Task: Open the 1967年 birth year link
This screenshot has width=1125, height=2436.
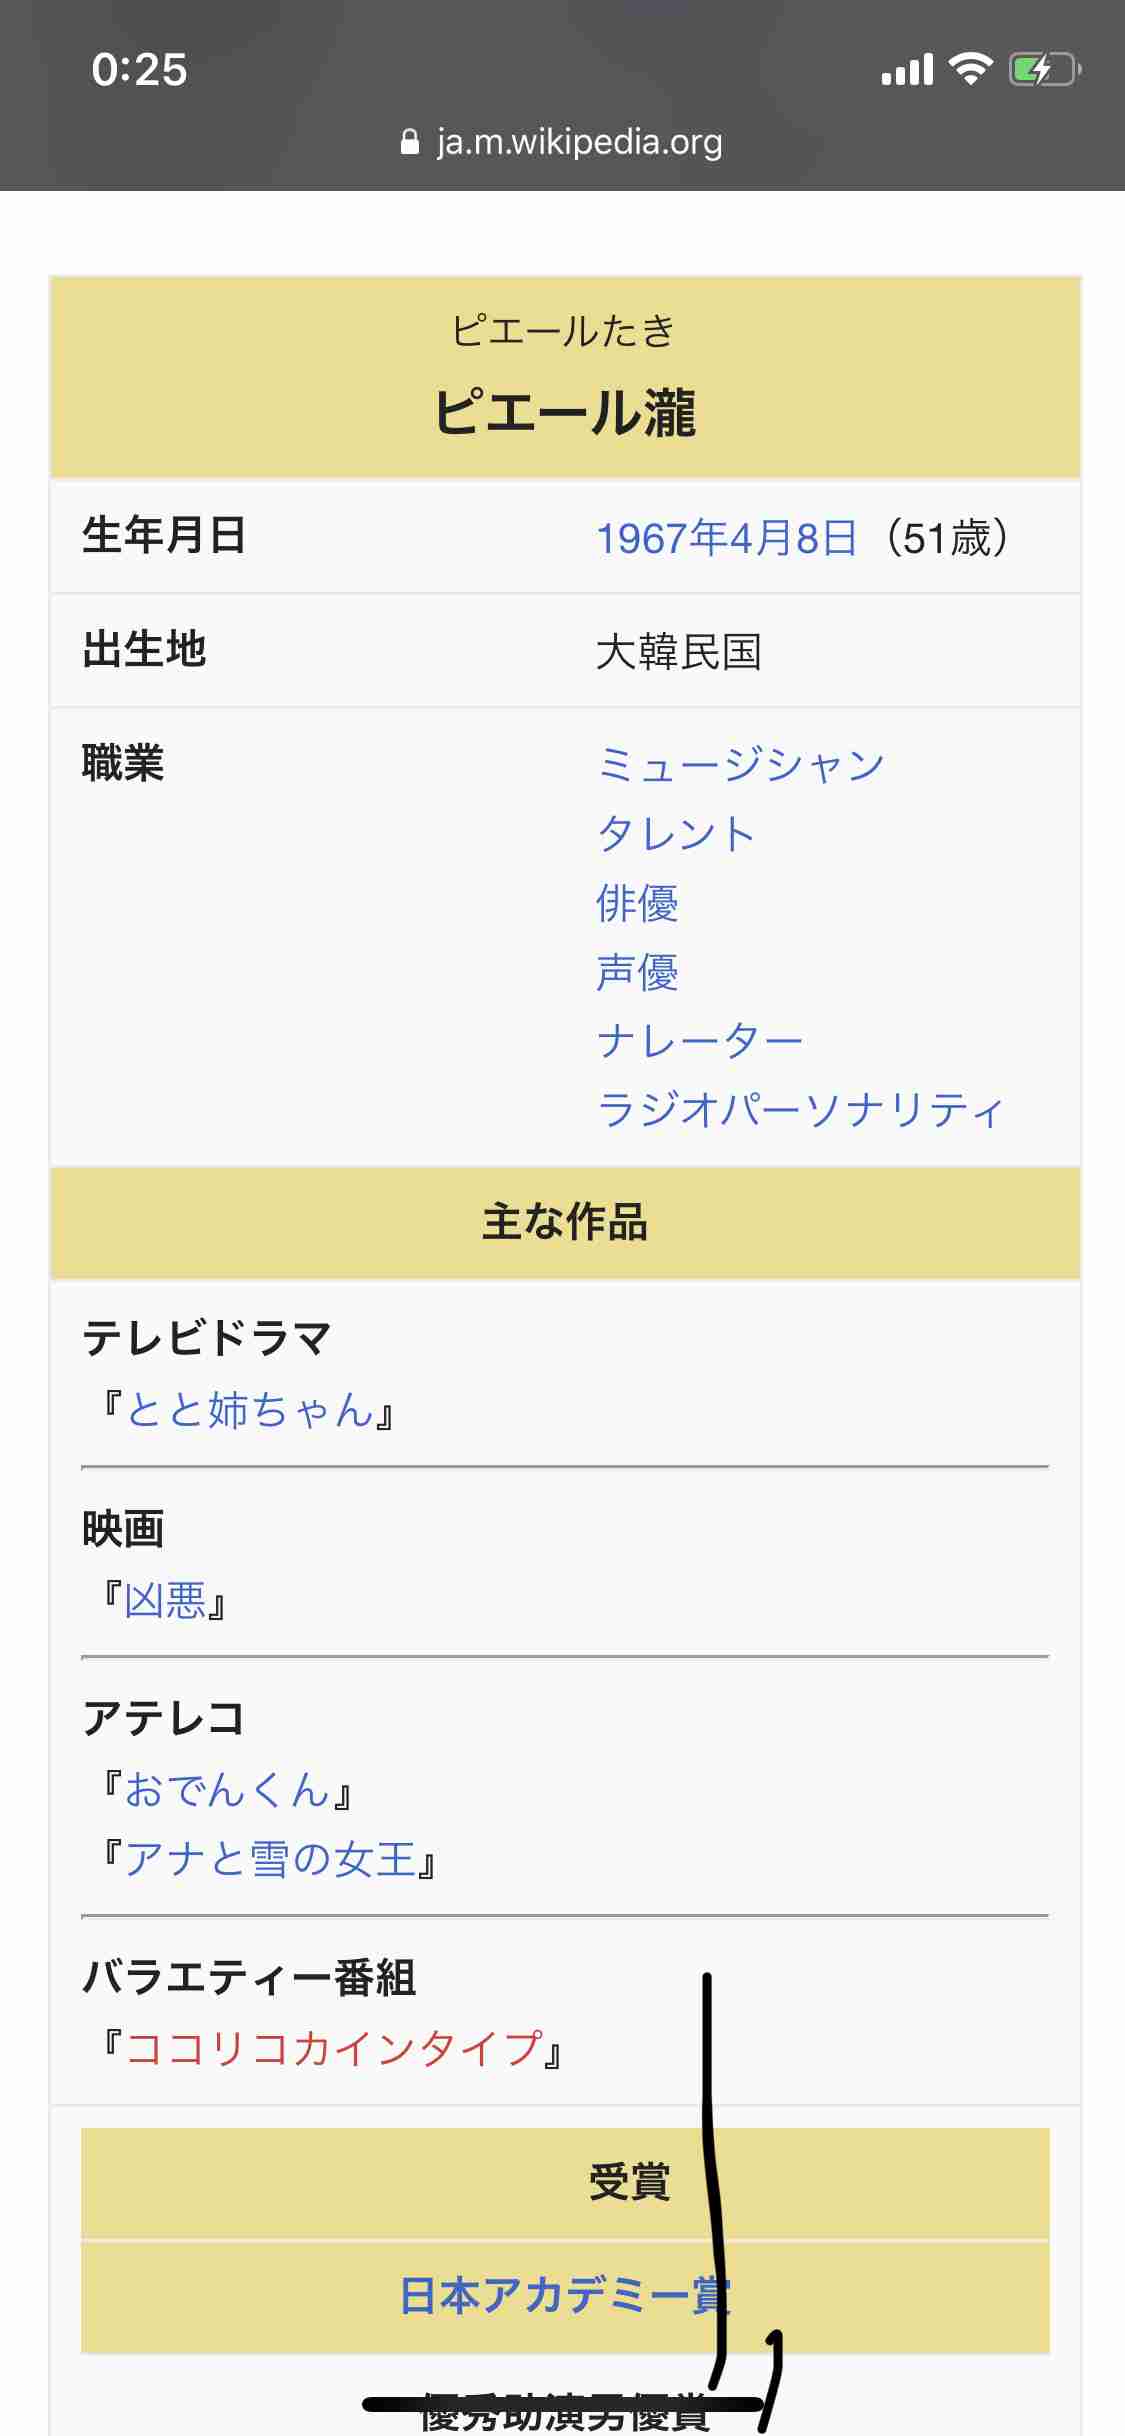Action: 662,538
